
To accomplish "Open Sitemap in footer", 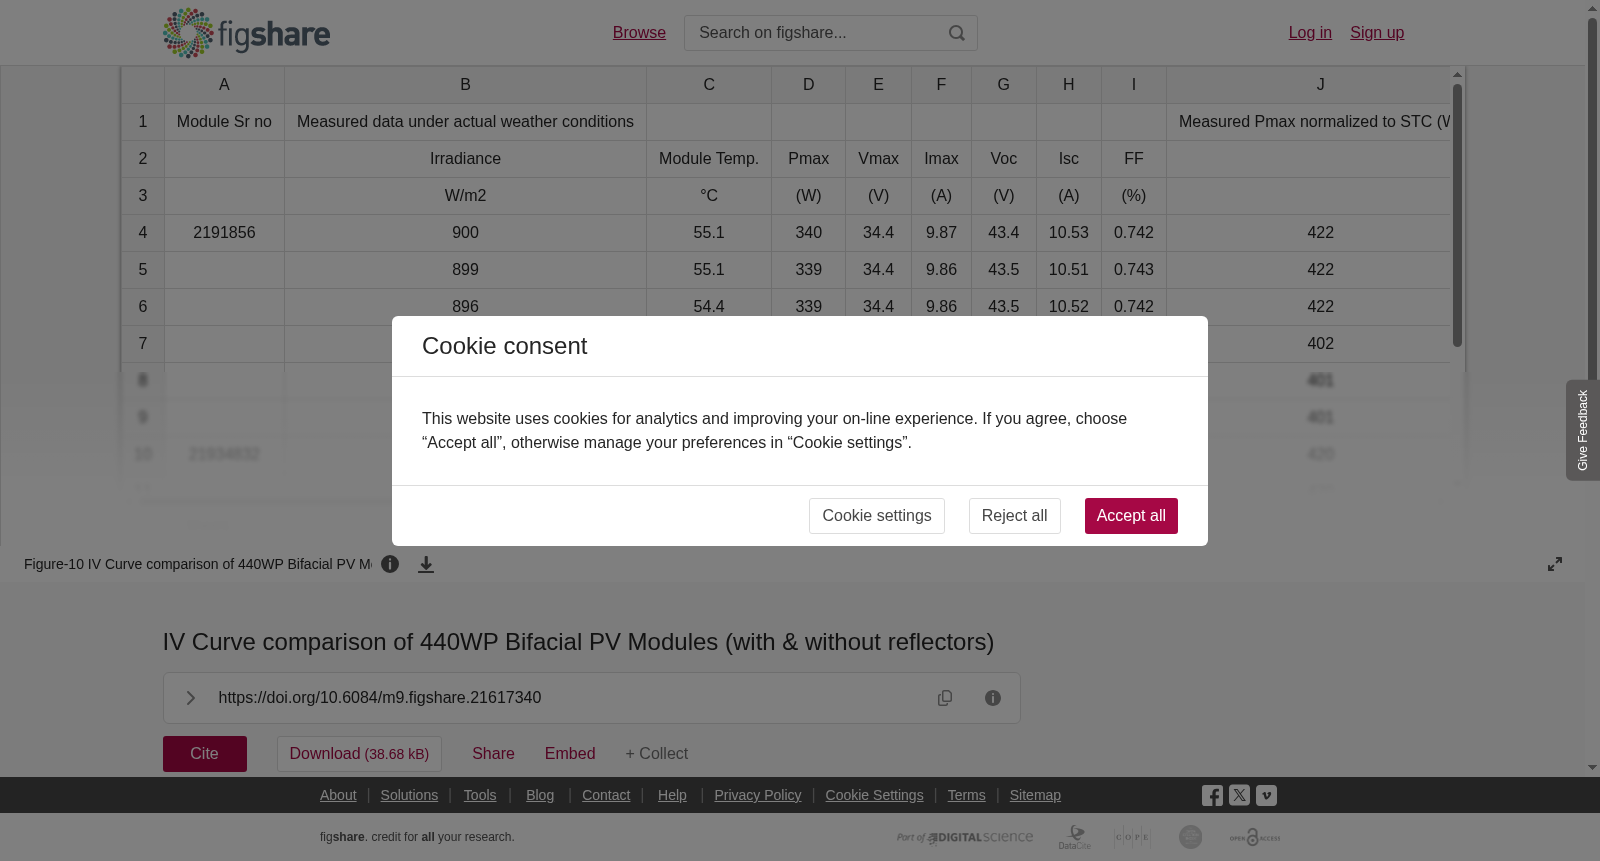I will click(1035, 795).
